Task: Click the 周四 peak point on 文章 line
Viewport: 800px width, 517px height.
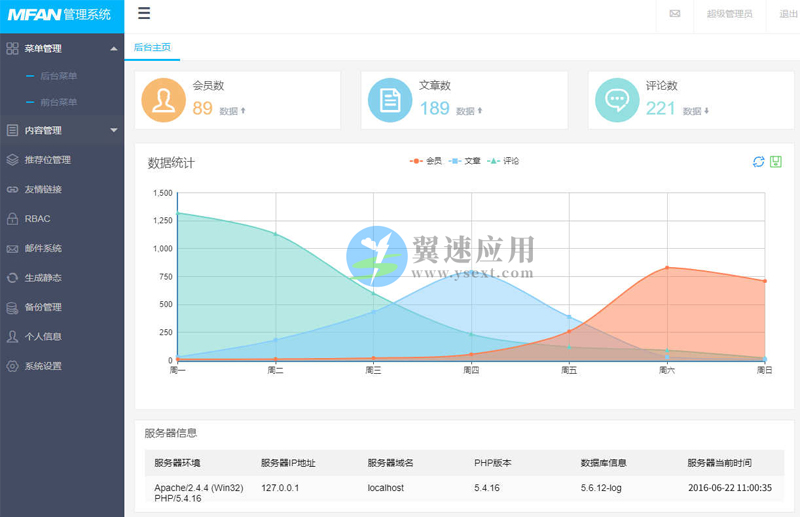Action: [471, 273]
